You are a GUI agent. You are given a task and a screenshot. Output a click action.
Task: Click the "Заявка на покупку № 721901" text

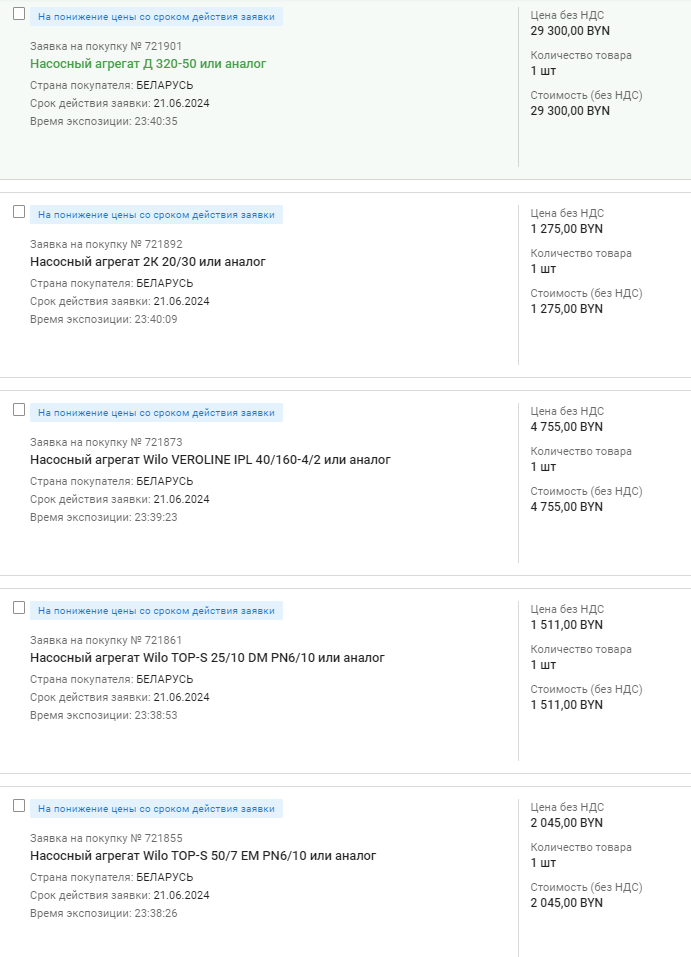click(x=106, y=46)
